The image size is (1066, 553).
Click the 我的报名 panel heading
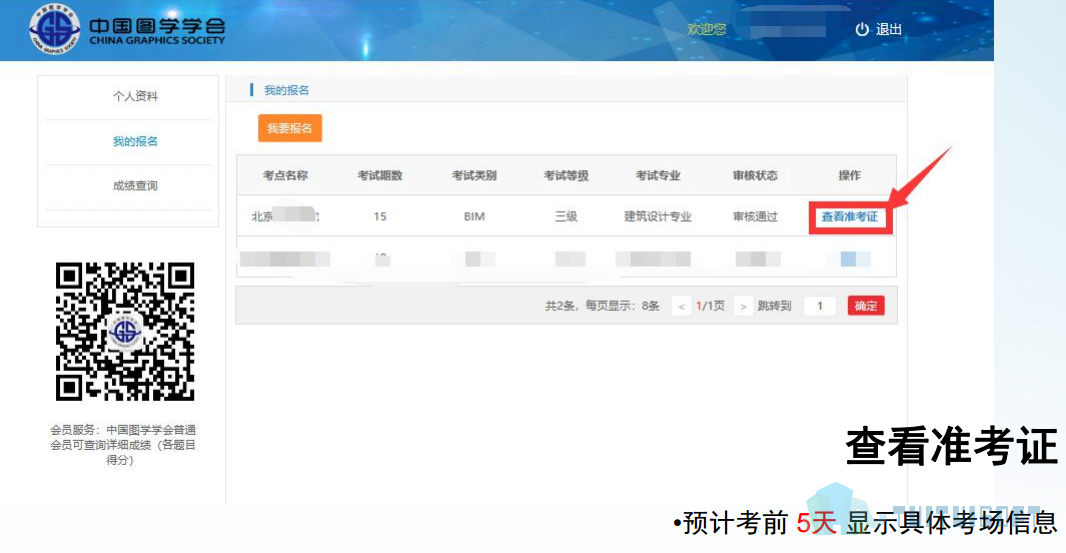286,90
